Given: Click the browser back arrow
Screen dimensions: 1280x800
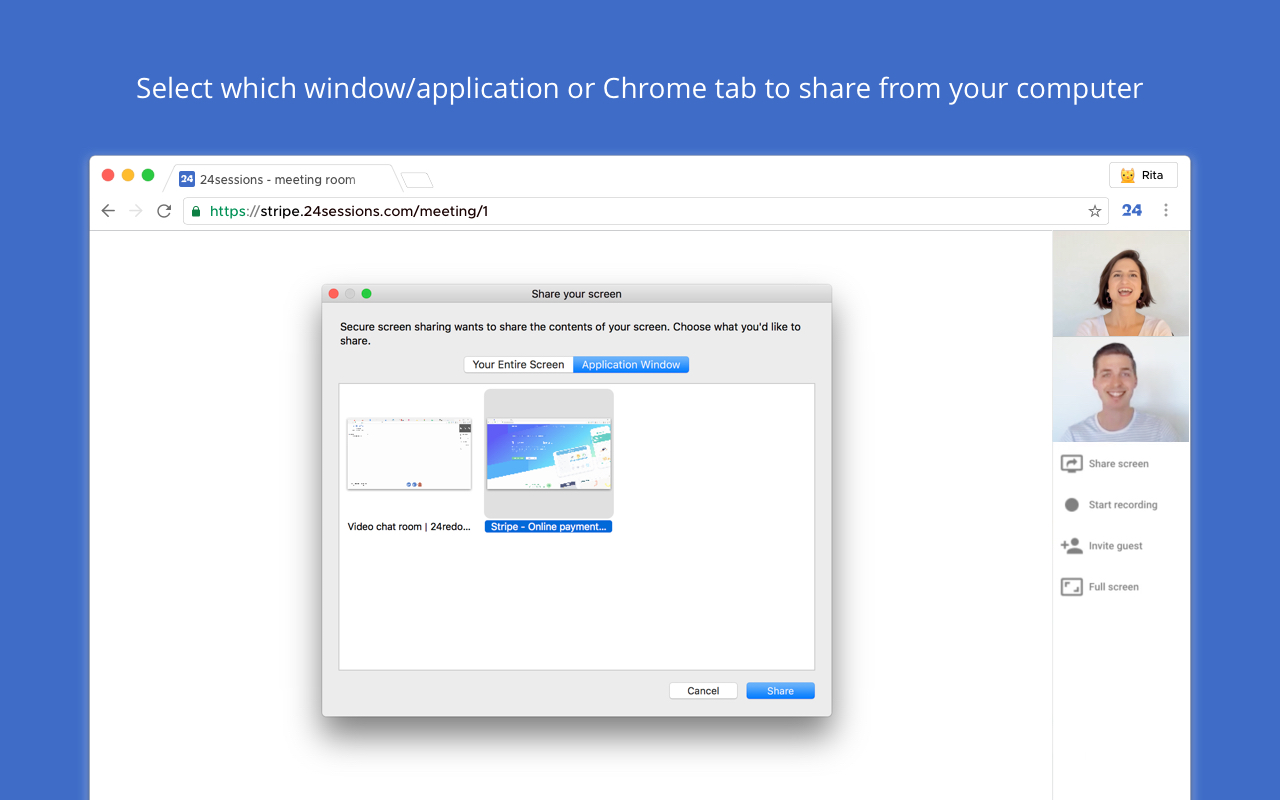Looking at the screenshot, I should (108, 211).
